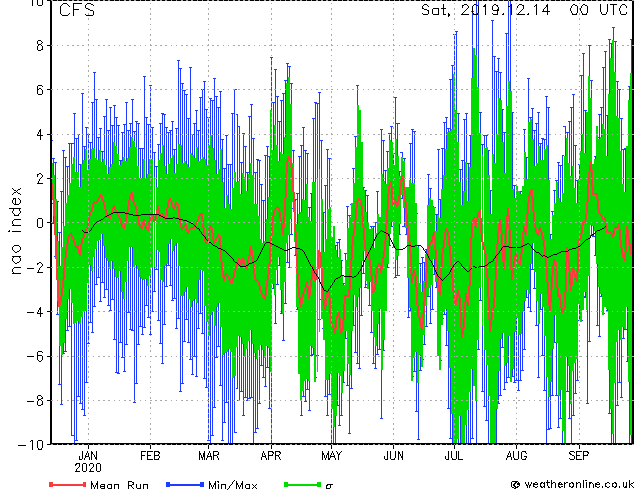The image size is (634, 490).
Task: Select the JAN label on x-axis
Action: 88,454
